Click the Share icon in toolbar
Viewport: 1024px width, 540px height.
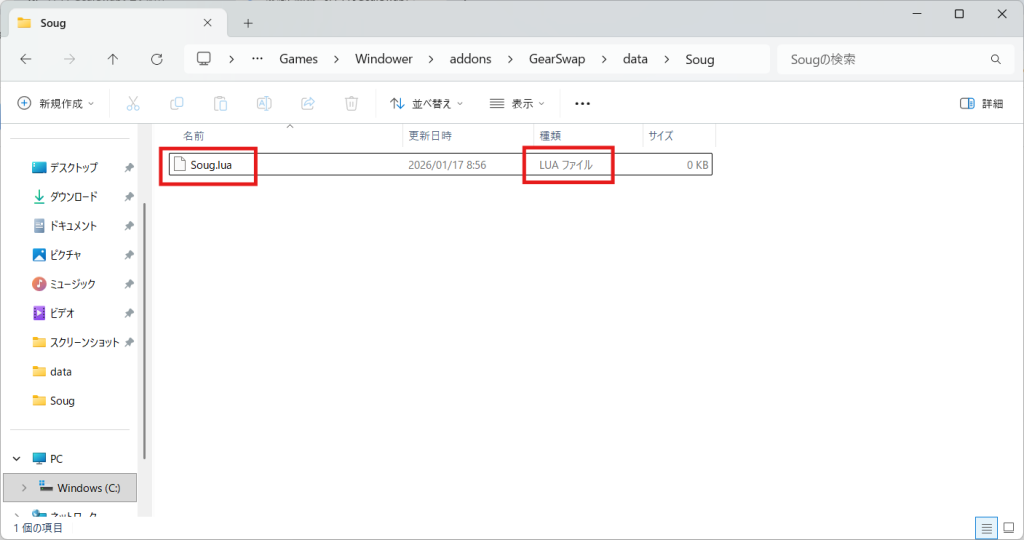pos(308,103)
